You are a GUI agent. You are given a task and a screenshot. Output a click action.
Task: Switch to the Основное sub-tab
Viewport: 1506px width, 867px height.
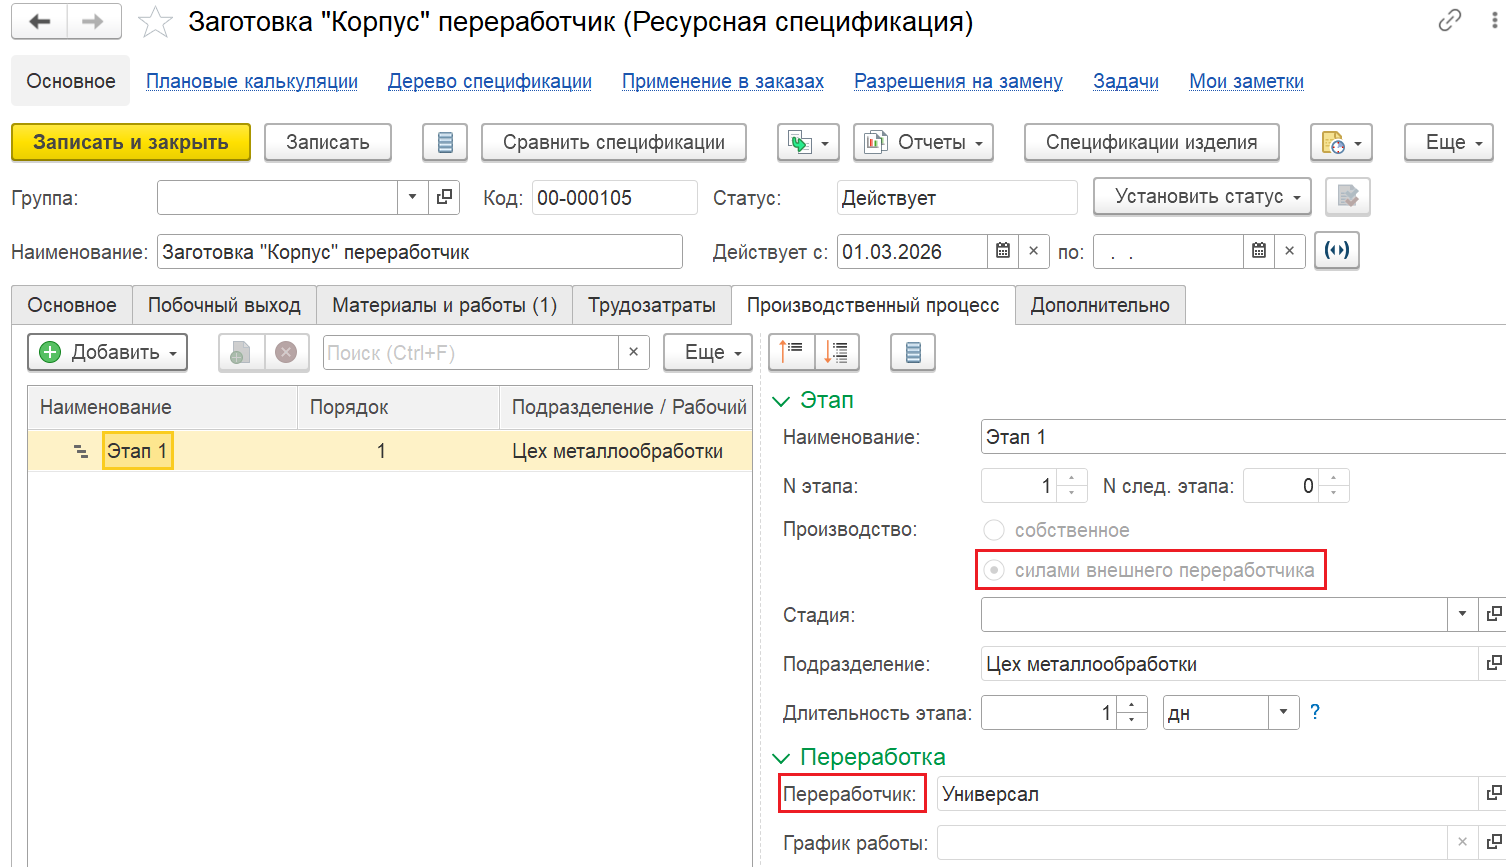[x=72, y=305]
